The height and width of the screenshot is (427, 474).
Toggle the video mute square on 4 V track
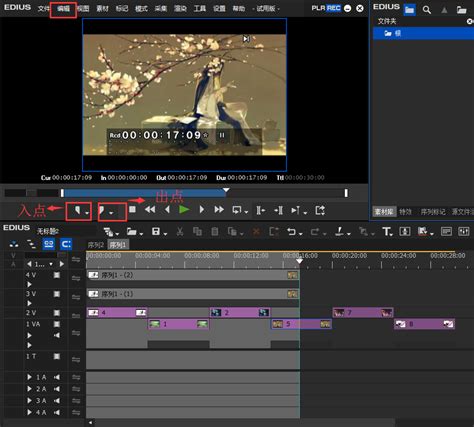pos(57,275)
